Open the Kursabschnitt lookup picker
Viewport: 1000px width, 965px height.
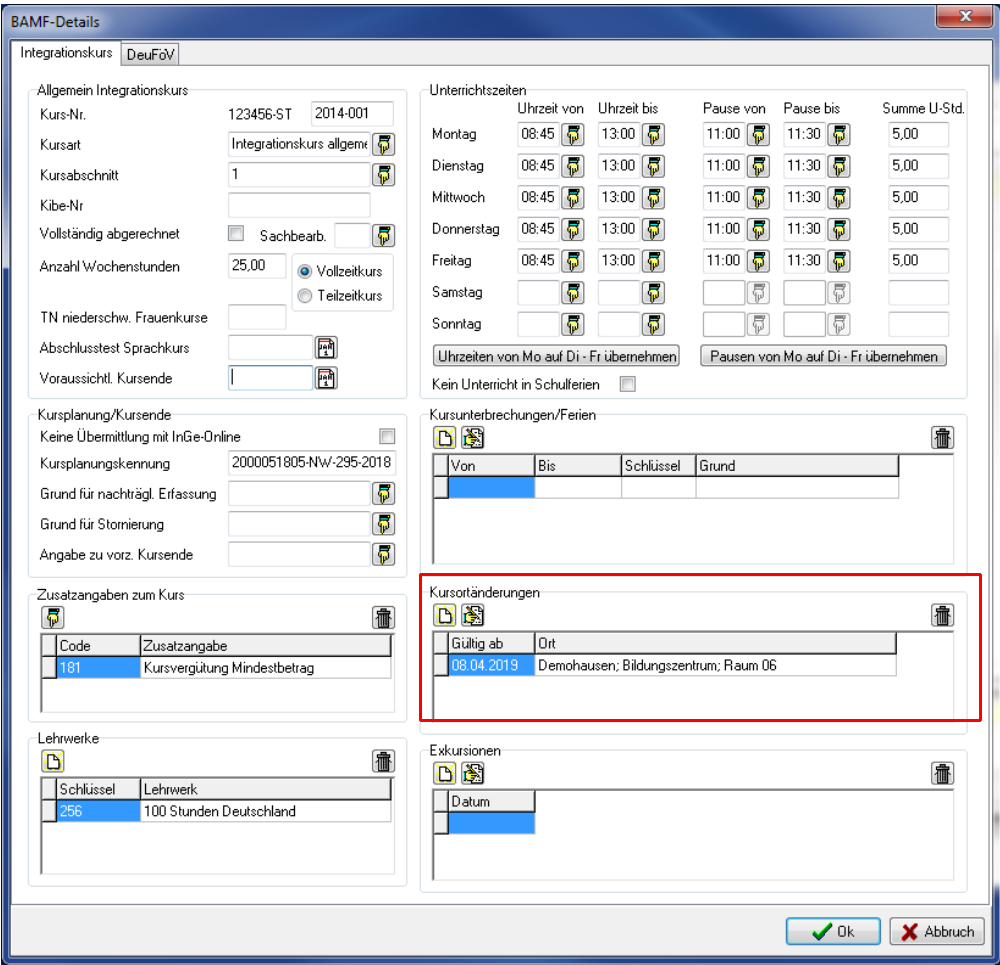tap(383, 175)
